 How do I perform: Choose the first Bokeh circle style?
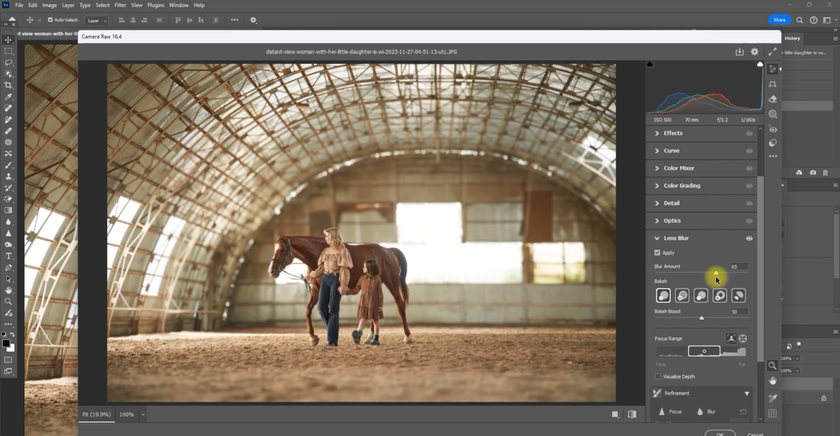click(663, 295)
